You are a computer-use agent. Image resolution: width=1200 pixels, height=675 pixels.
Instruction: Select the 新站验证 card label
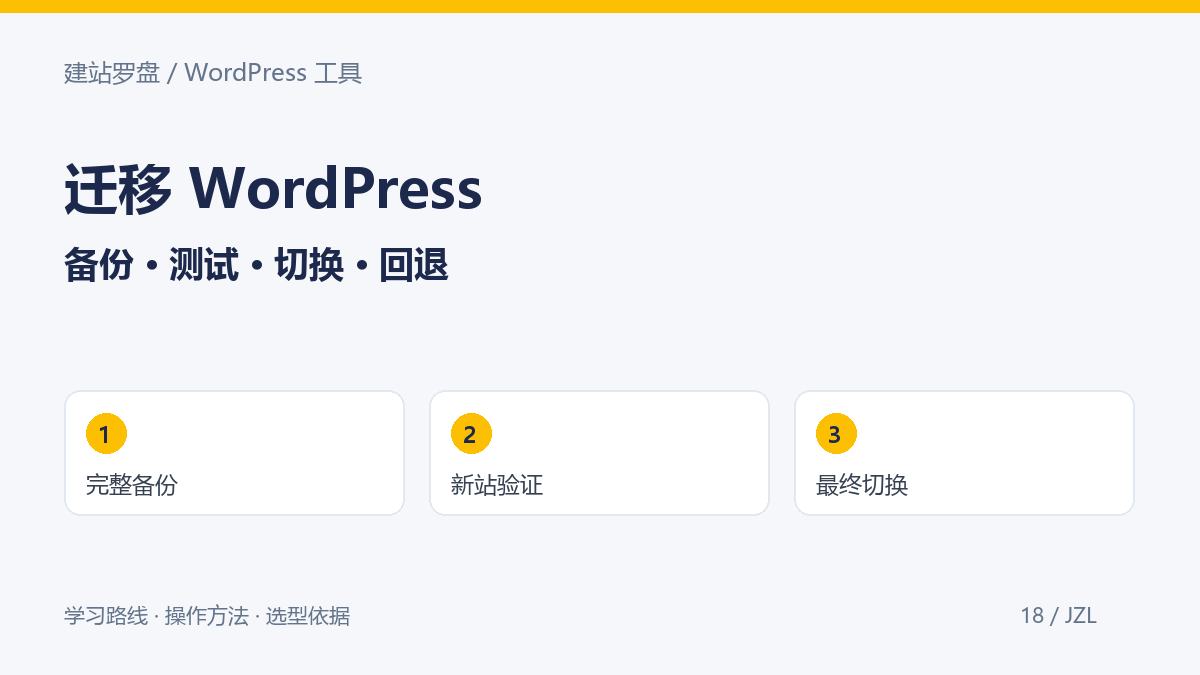point(497,486)
